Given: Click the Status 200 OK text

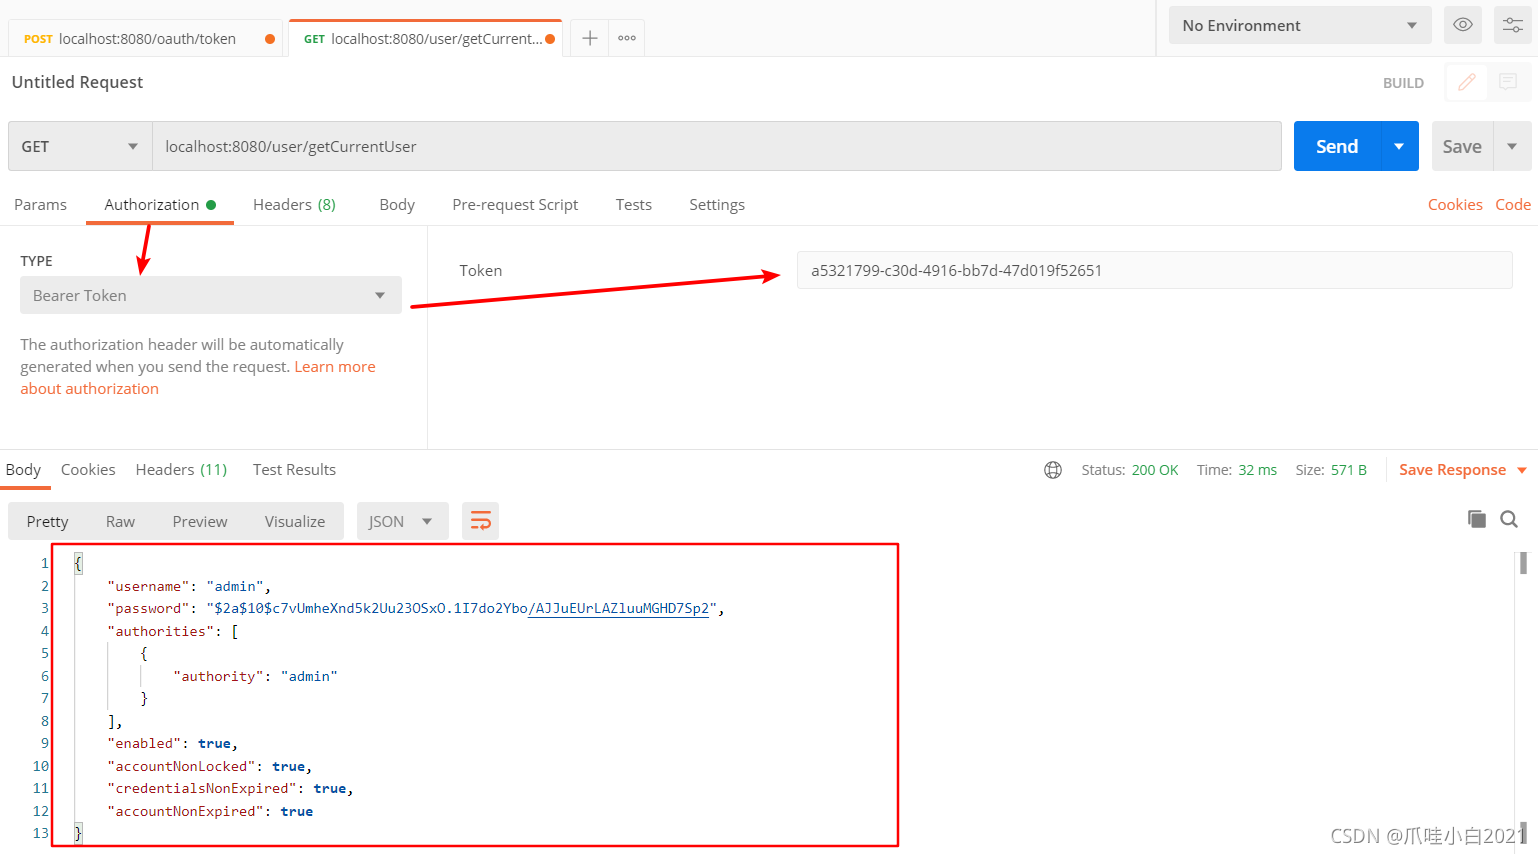Looking at the screenshot, I should click(1130, 470).
